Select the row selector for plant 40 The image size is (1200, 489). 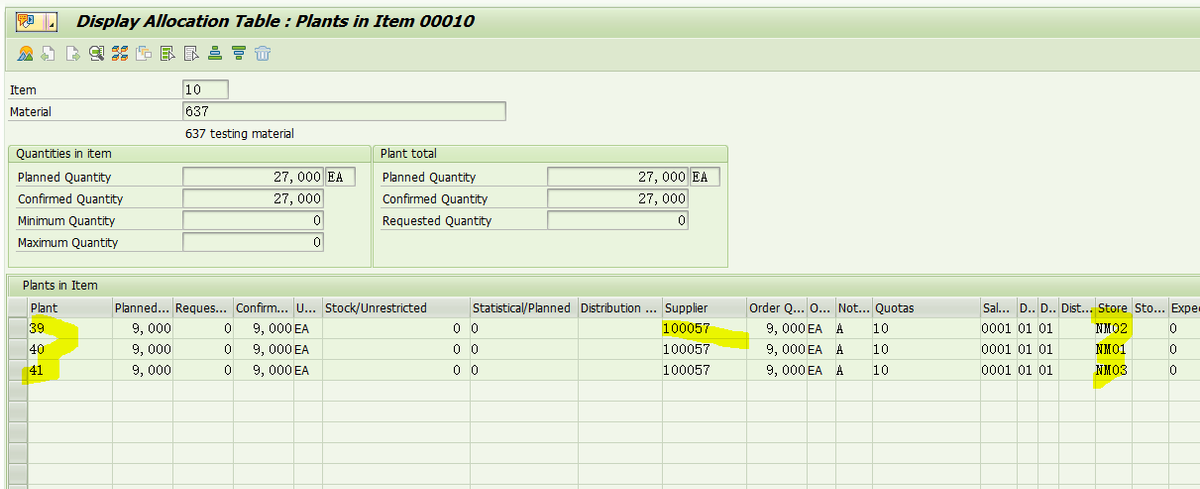coord(17,349)
